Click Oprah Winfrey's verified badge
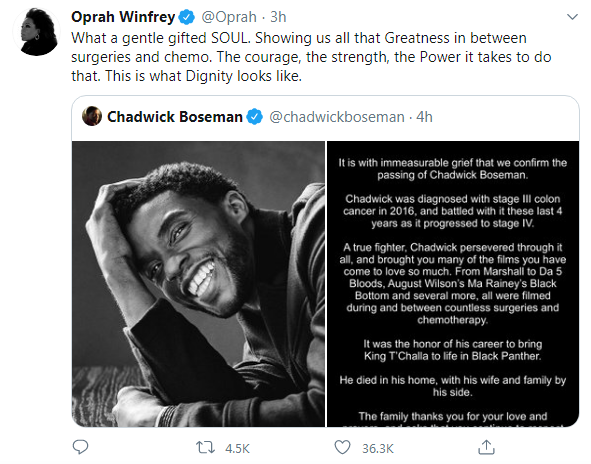The width and height of the screenshot is (591, 464). (187, 17)
